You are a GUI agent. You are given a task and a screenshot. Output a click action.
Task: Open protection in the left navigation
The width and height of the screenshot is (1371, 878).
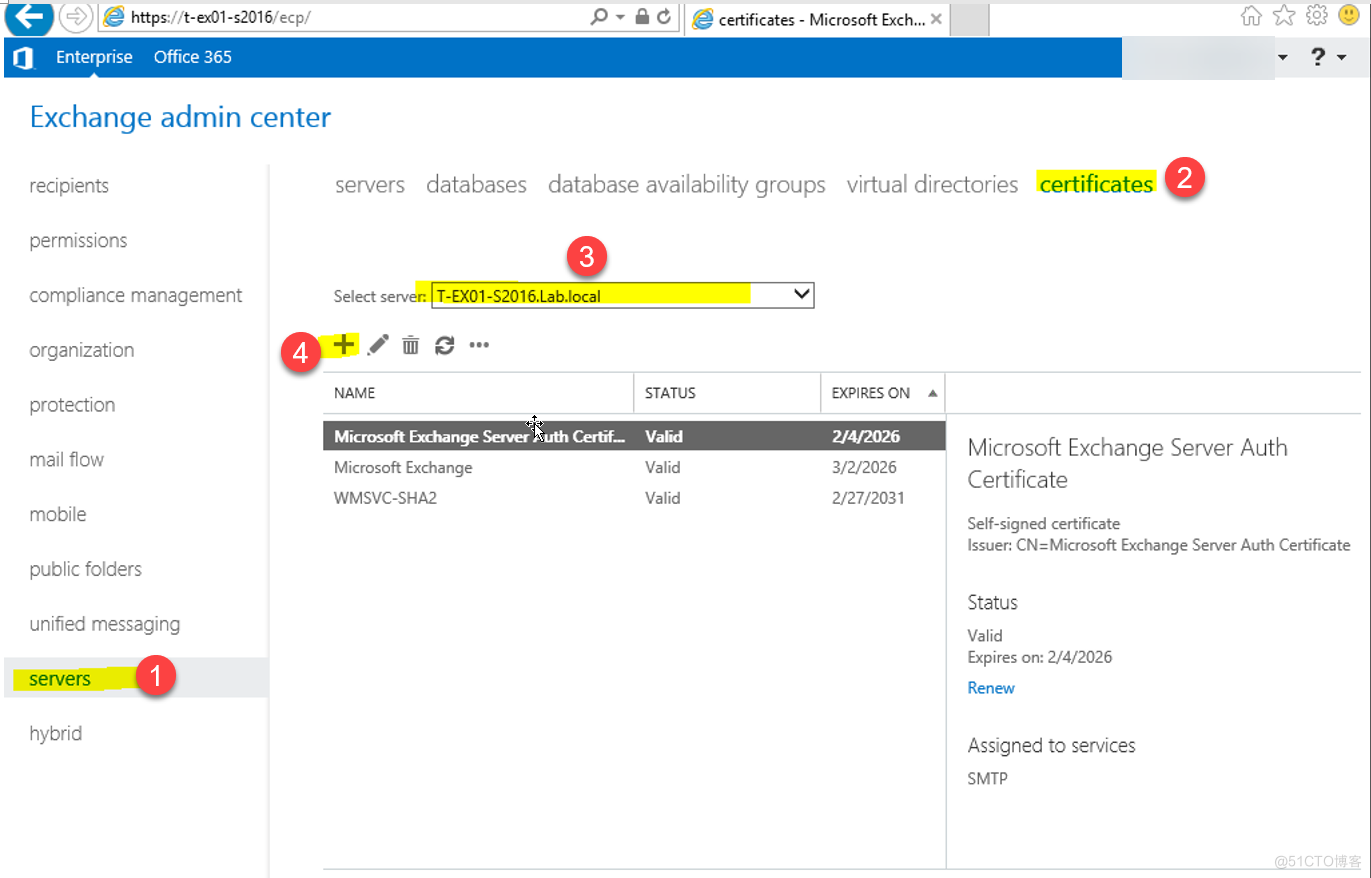[72, 405]
